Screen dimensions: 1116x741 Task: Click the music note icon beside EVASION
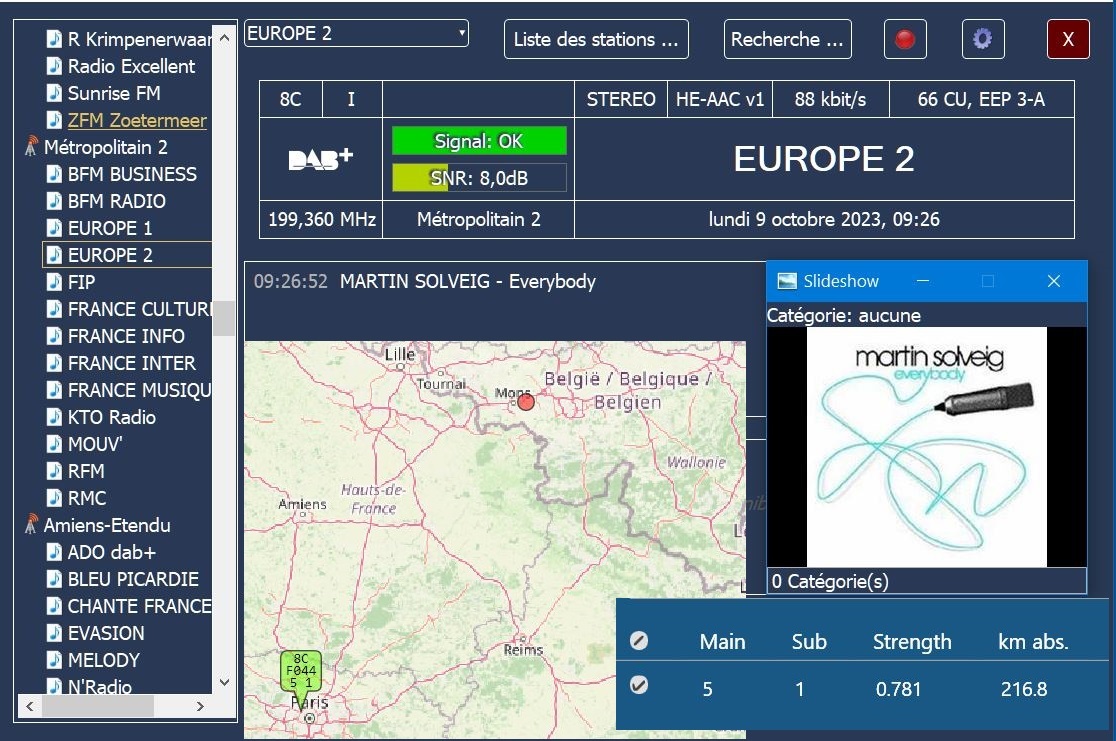click(54, 633)
